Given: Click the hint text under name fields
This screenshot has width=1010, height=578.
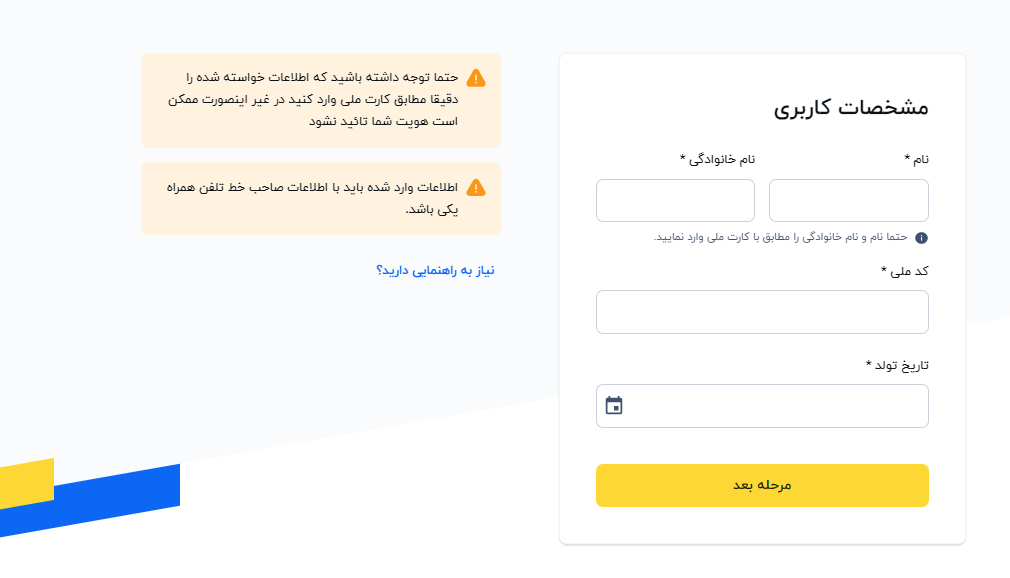Looking at the screenshot, I should (x=780, y=237).
